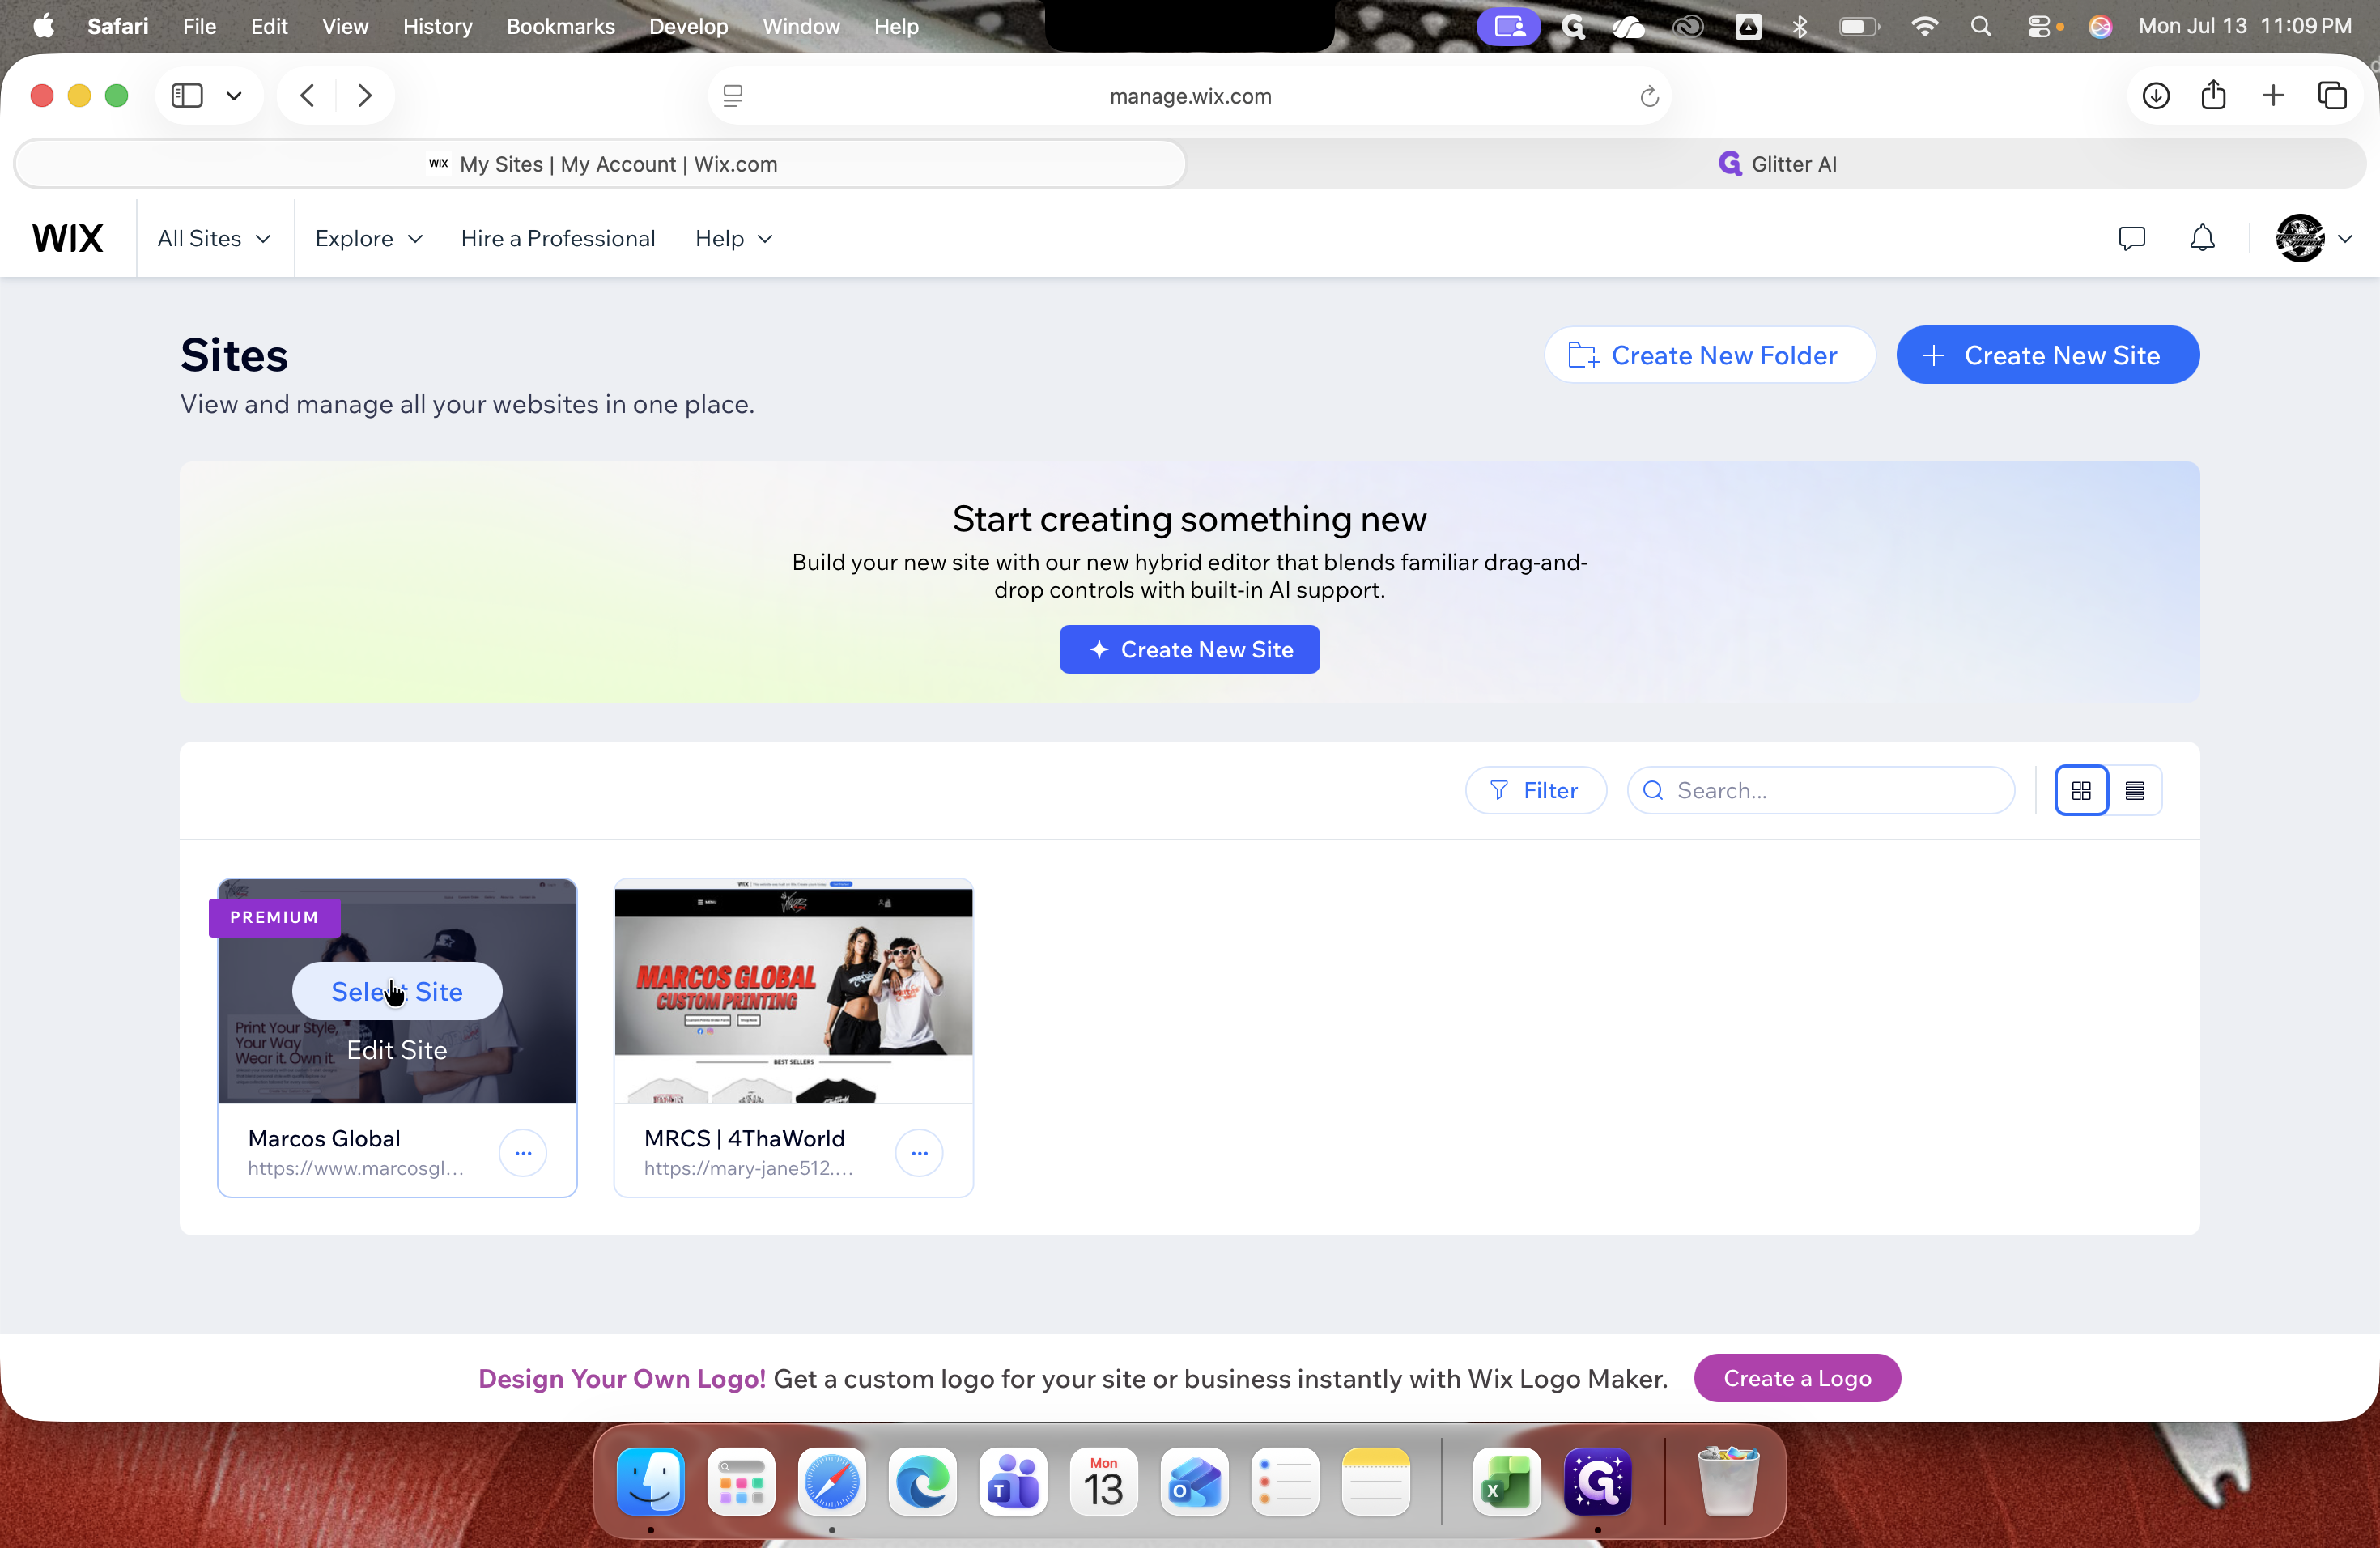Image resolution: width=2380 pixels, height=1548 pixels.
Task: Switch to the Glitter AI tab
Action: [x=1776, y=164]
